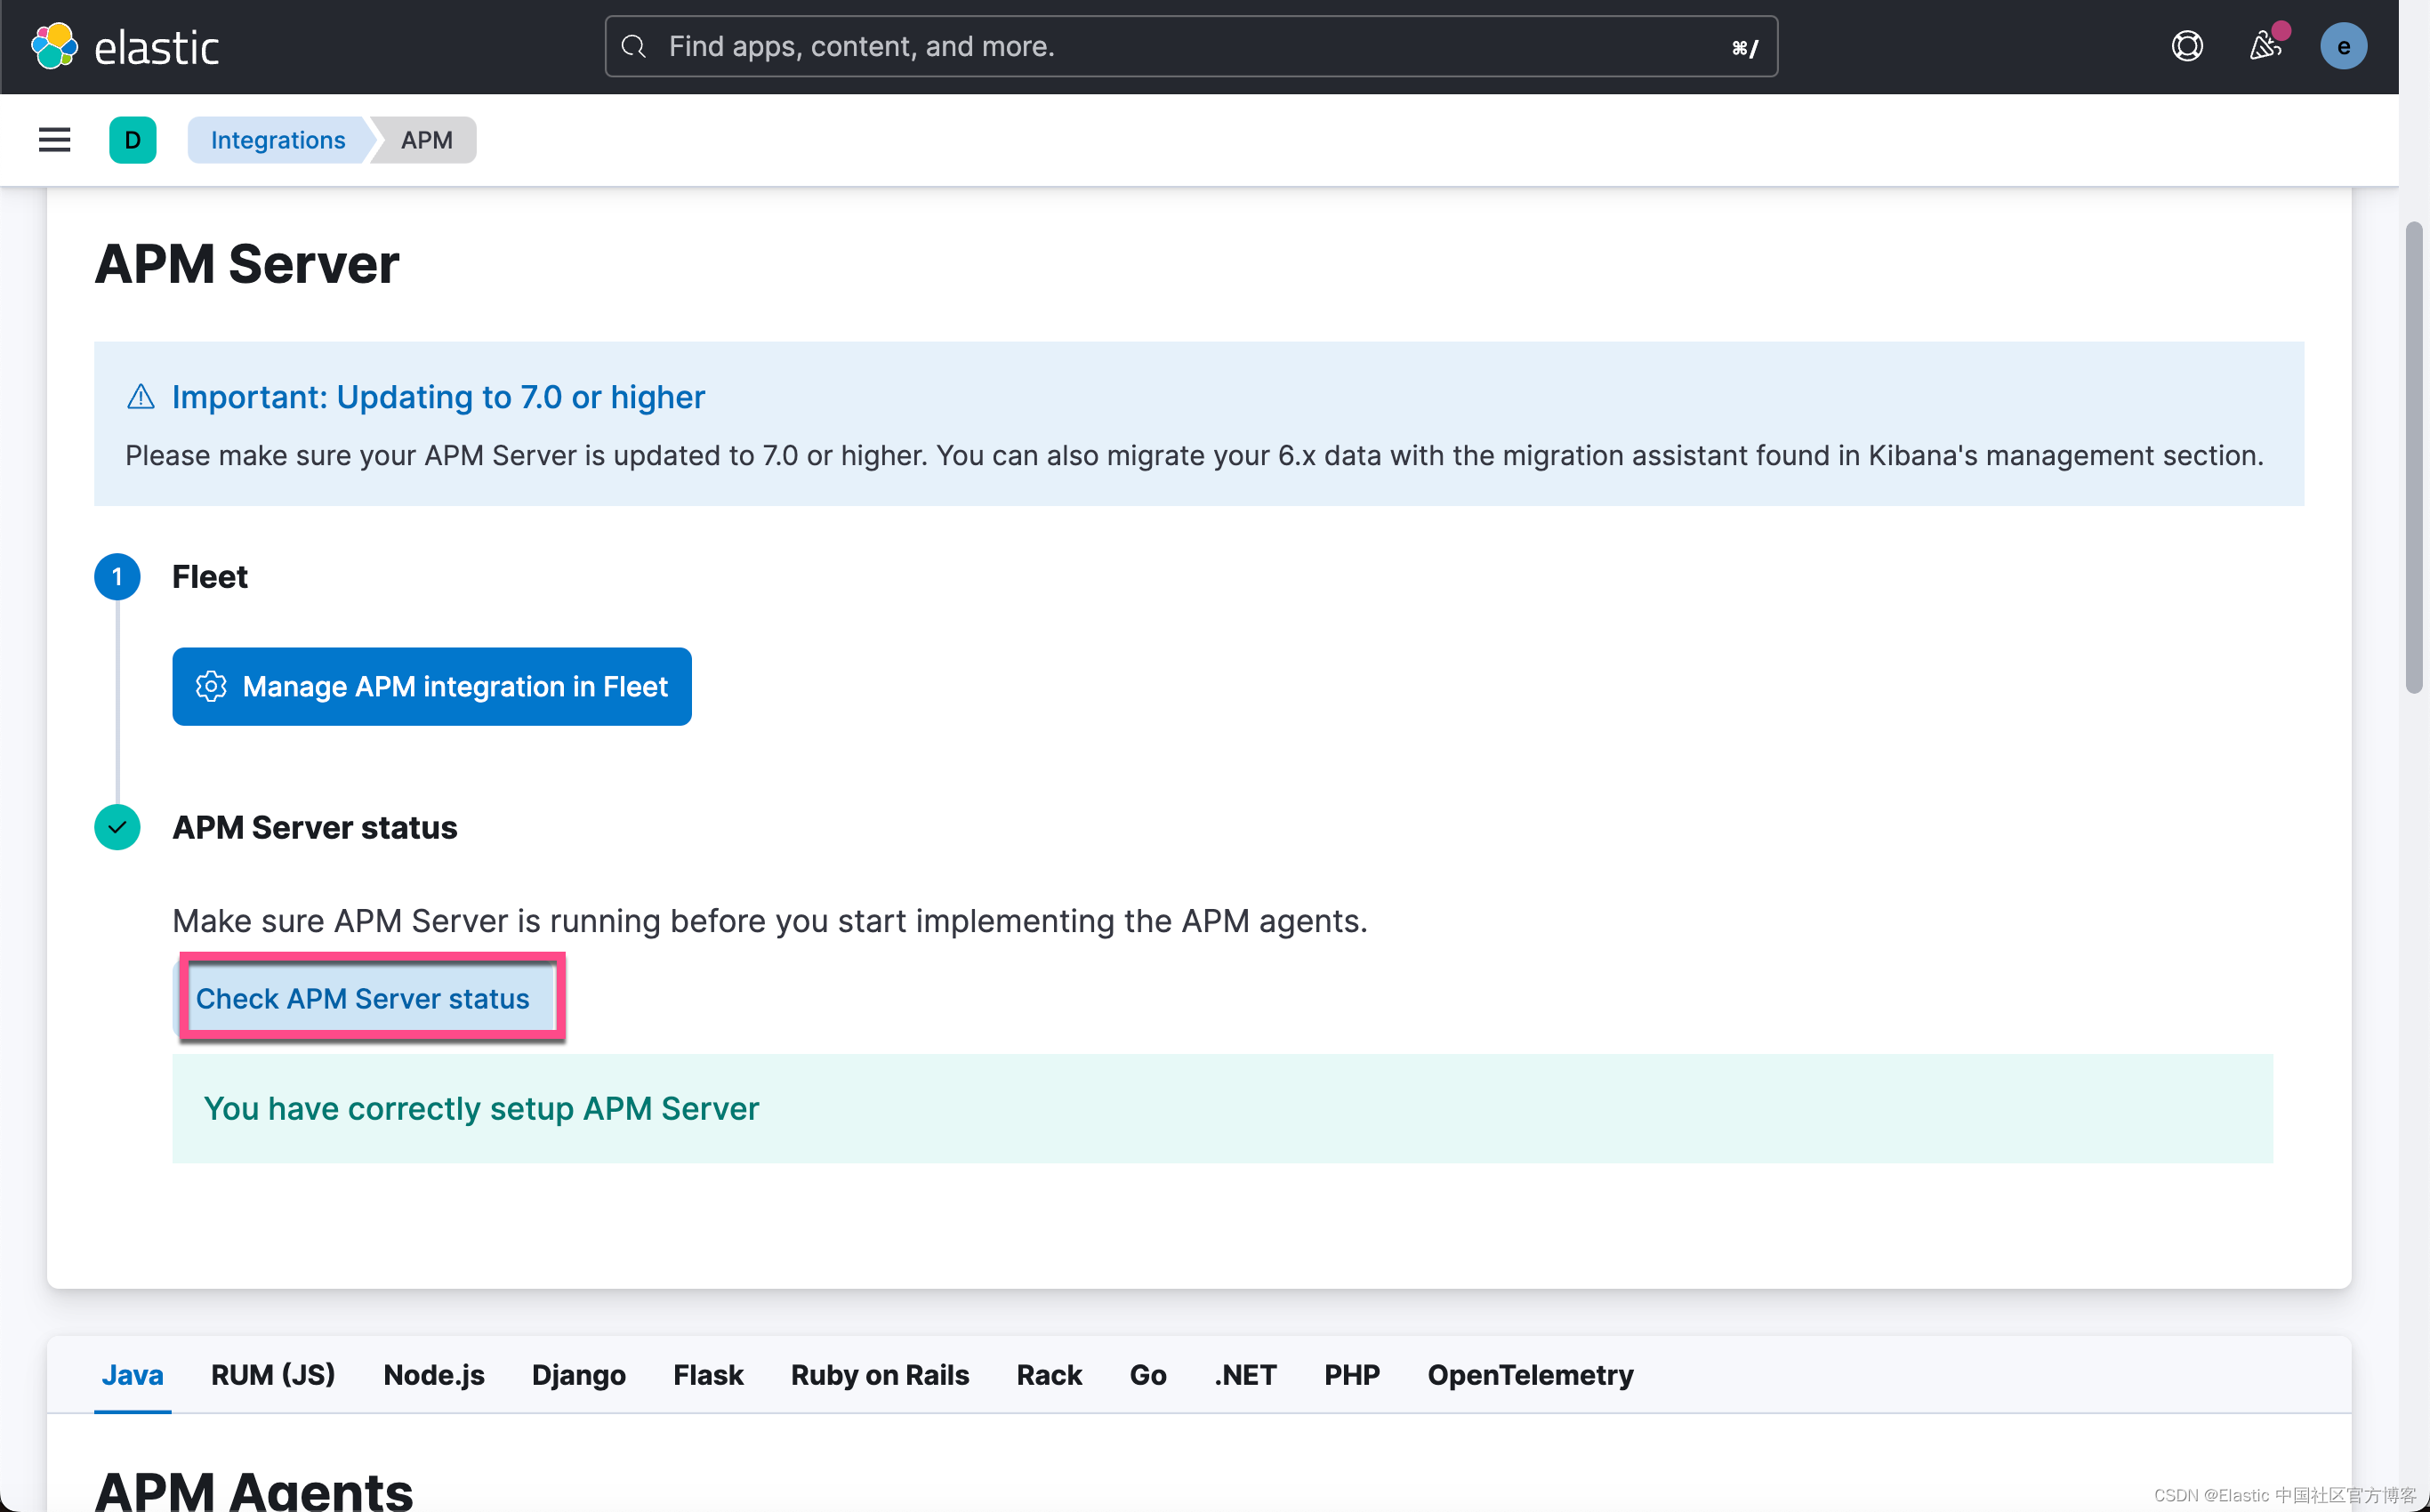2430x1512 pixels.
Task: Click the page vertical scrollbar
Action: click(x=2414, y=457)
